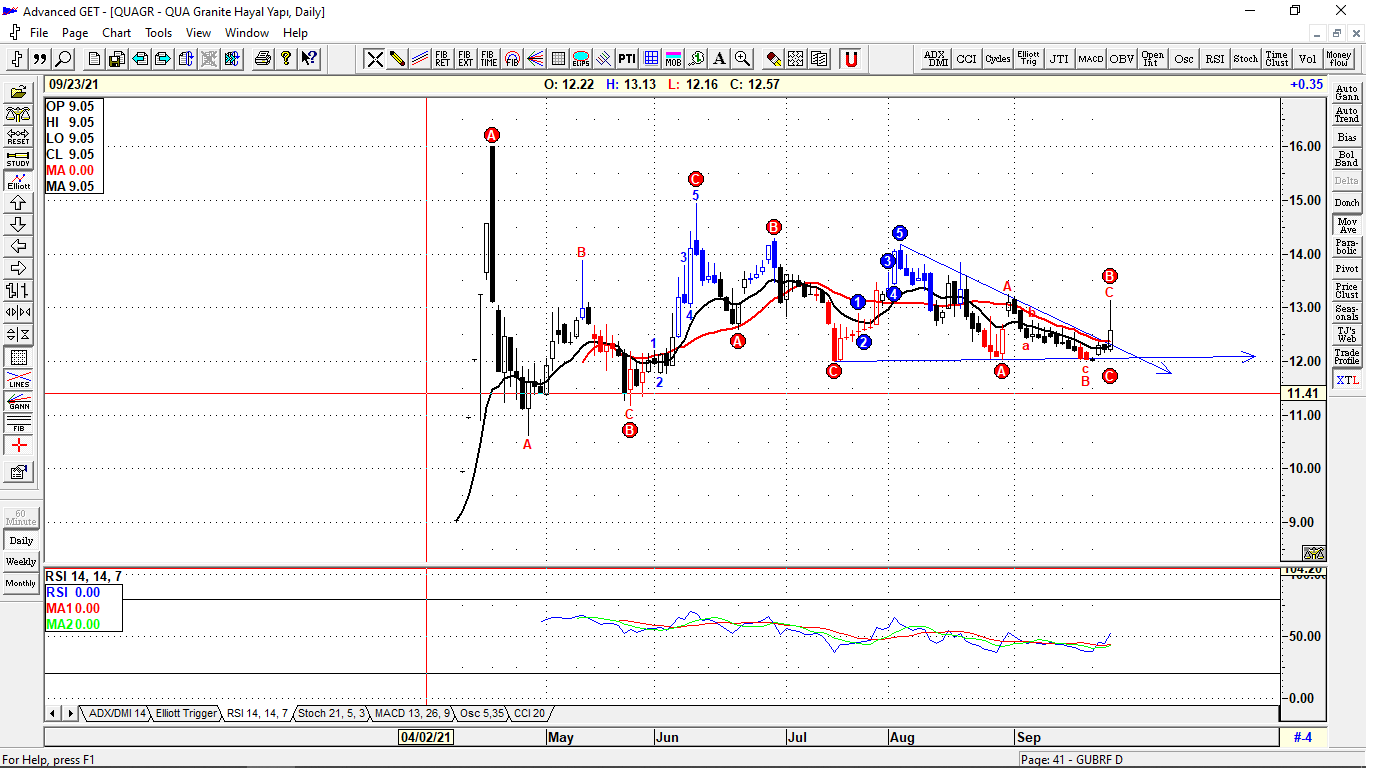This screenshot has width=1380, height=768.
Task: Open TJ's Web on the right panel
Action: (x=1347, y=334)
